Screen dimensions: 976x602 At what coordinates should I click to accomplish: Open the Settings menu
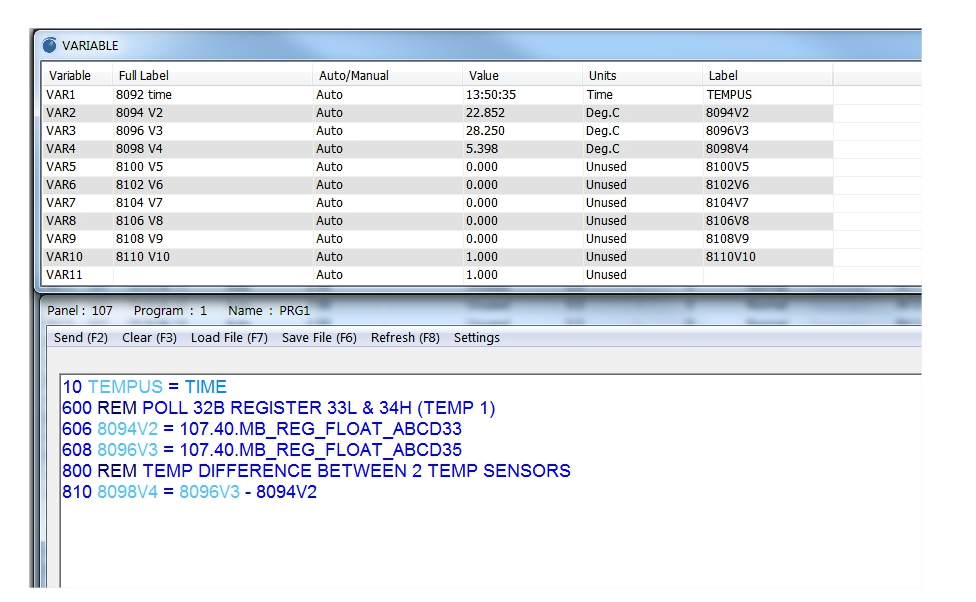pos(477,338)
